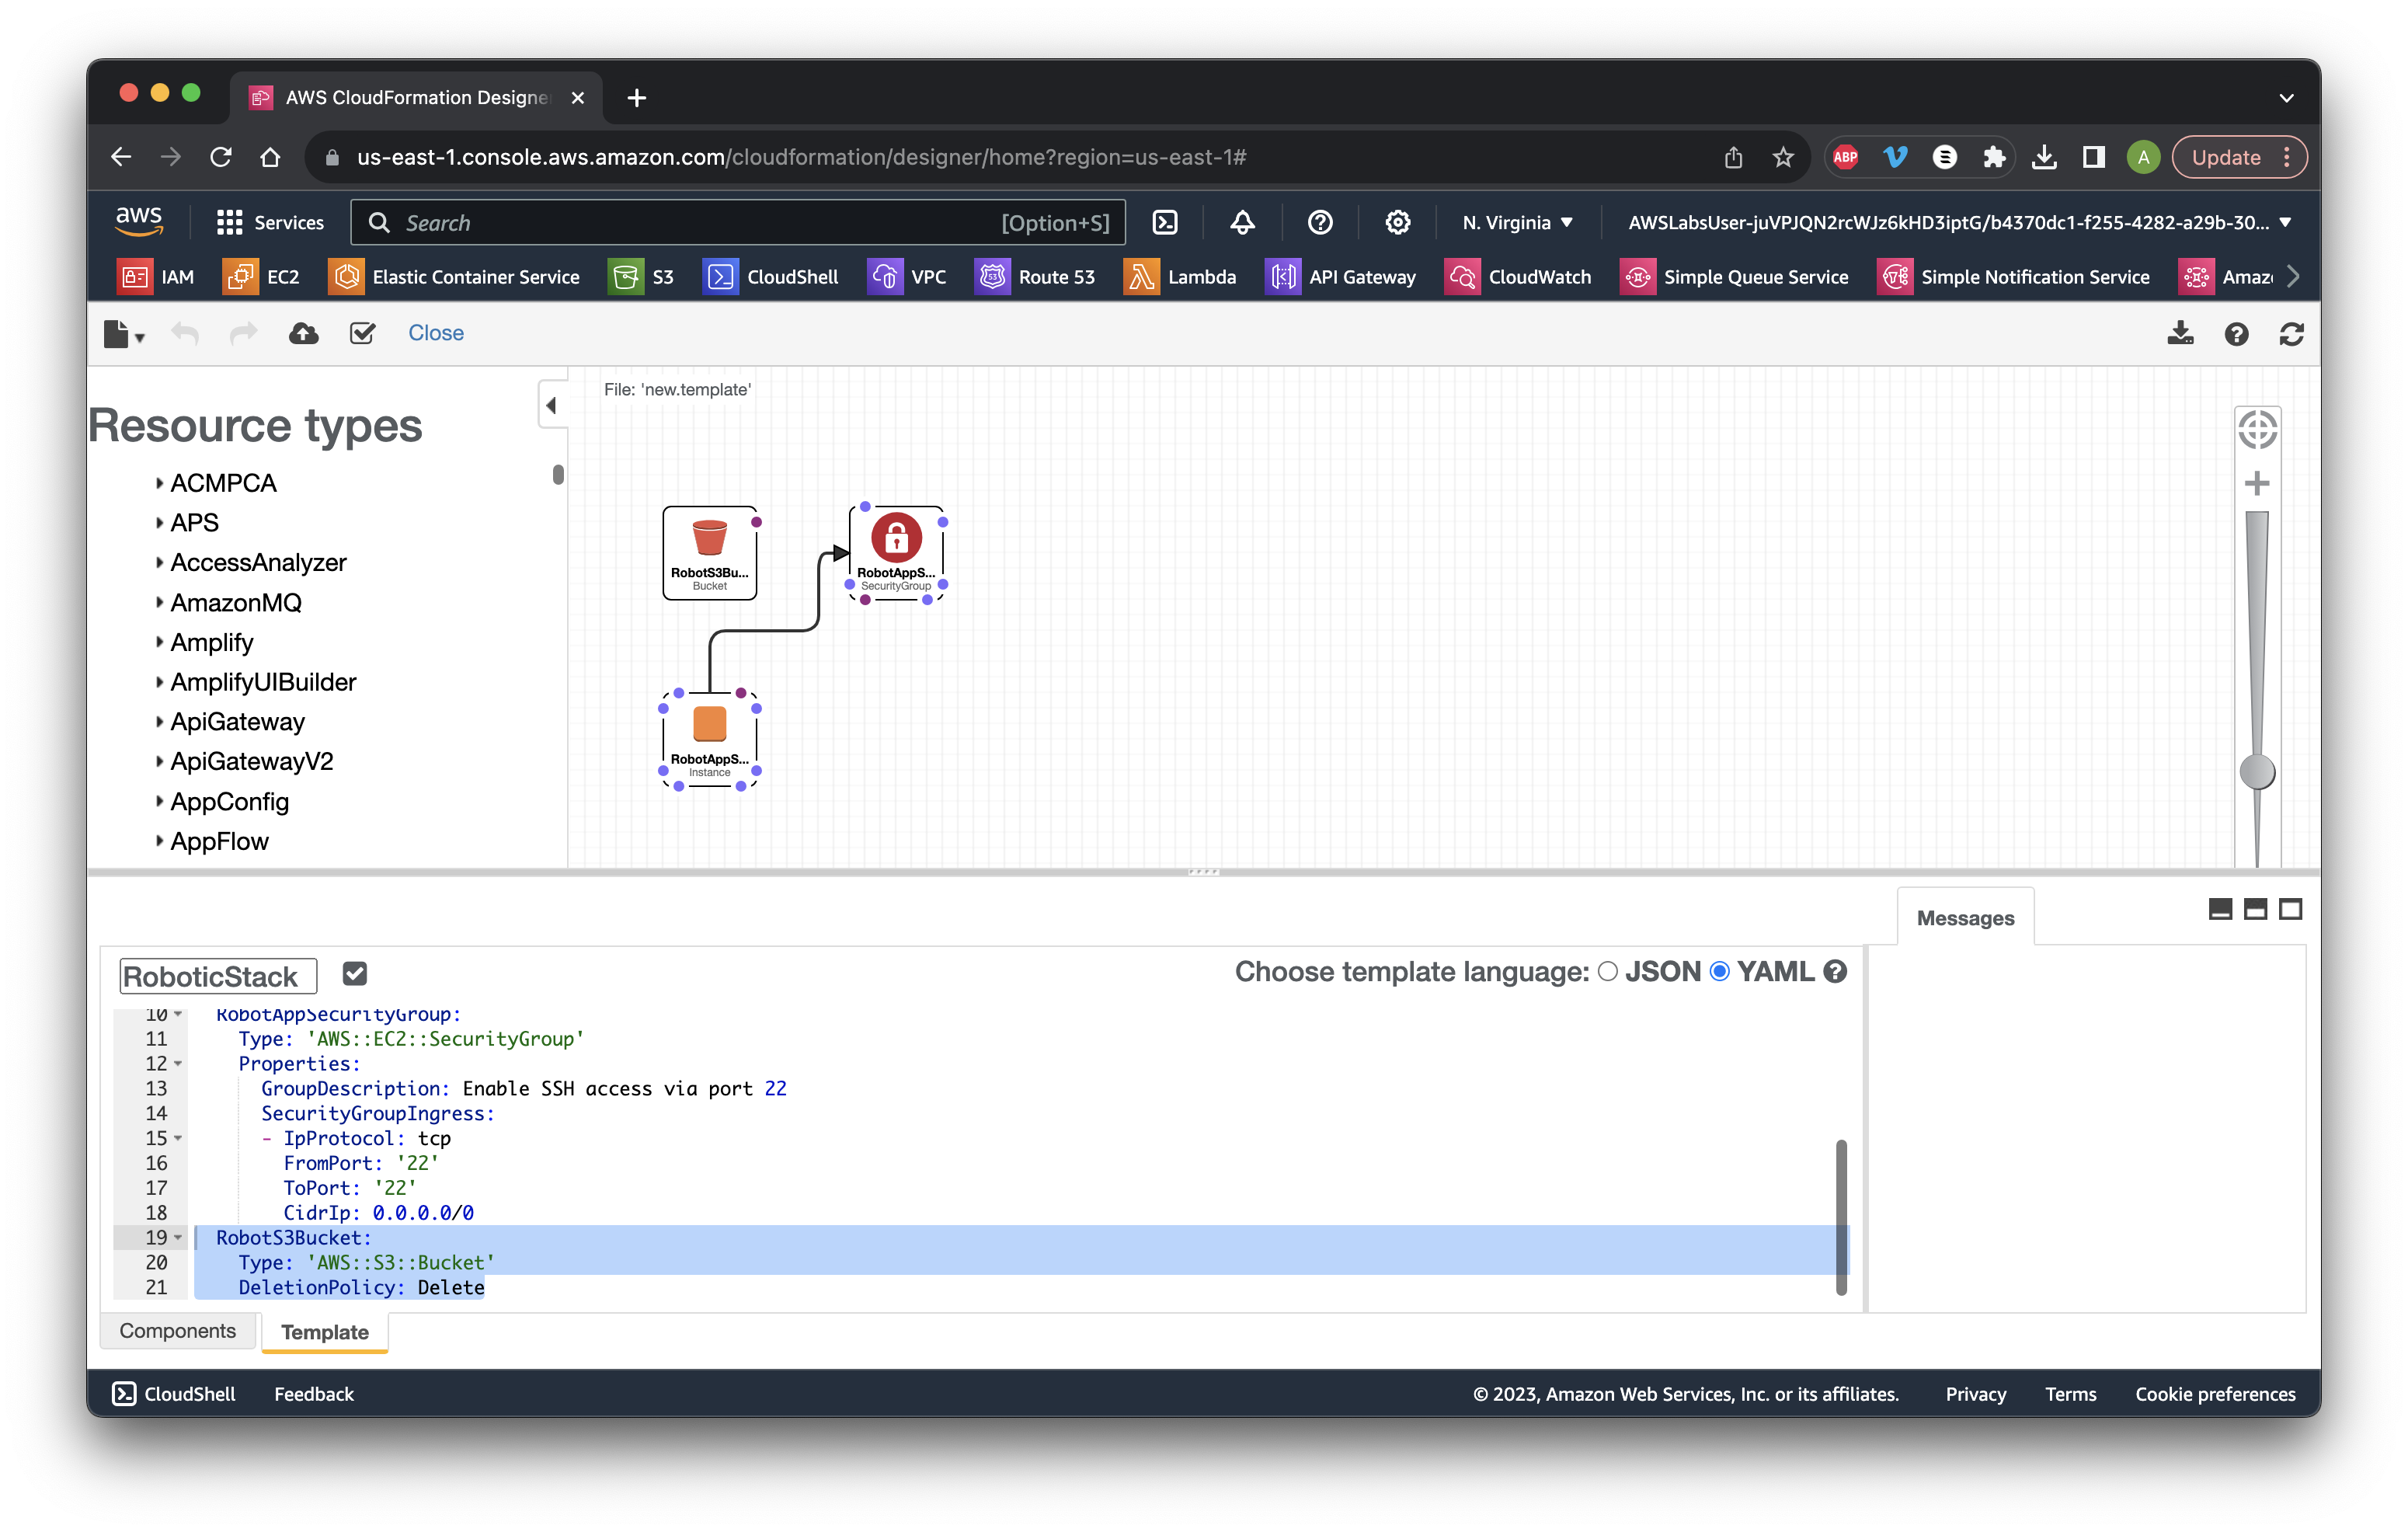
Task: Switch to the Components tab
Action: click(178, 1331)
